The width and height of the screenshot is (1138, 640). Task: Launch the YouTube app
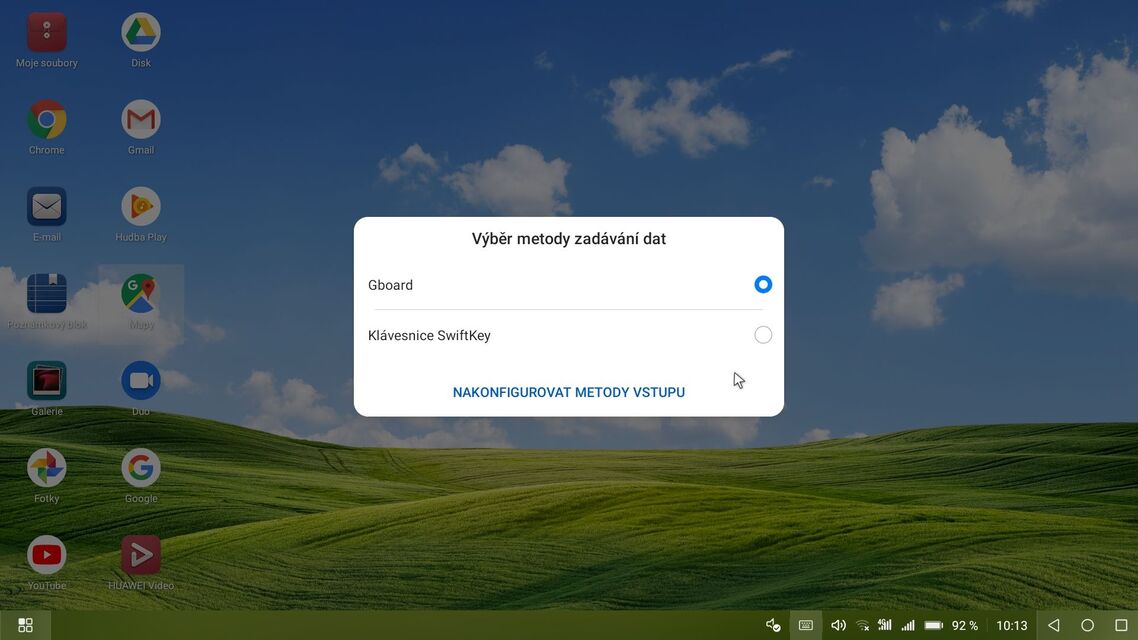click(47, 555)
